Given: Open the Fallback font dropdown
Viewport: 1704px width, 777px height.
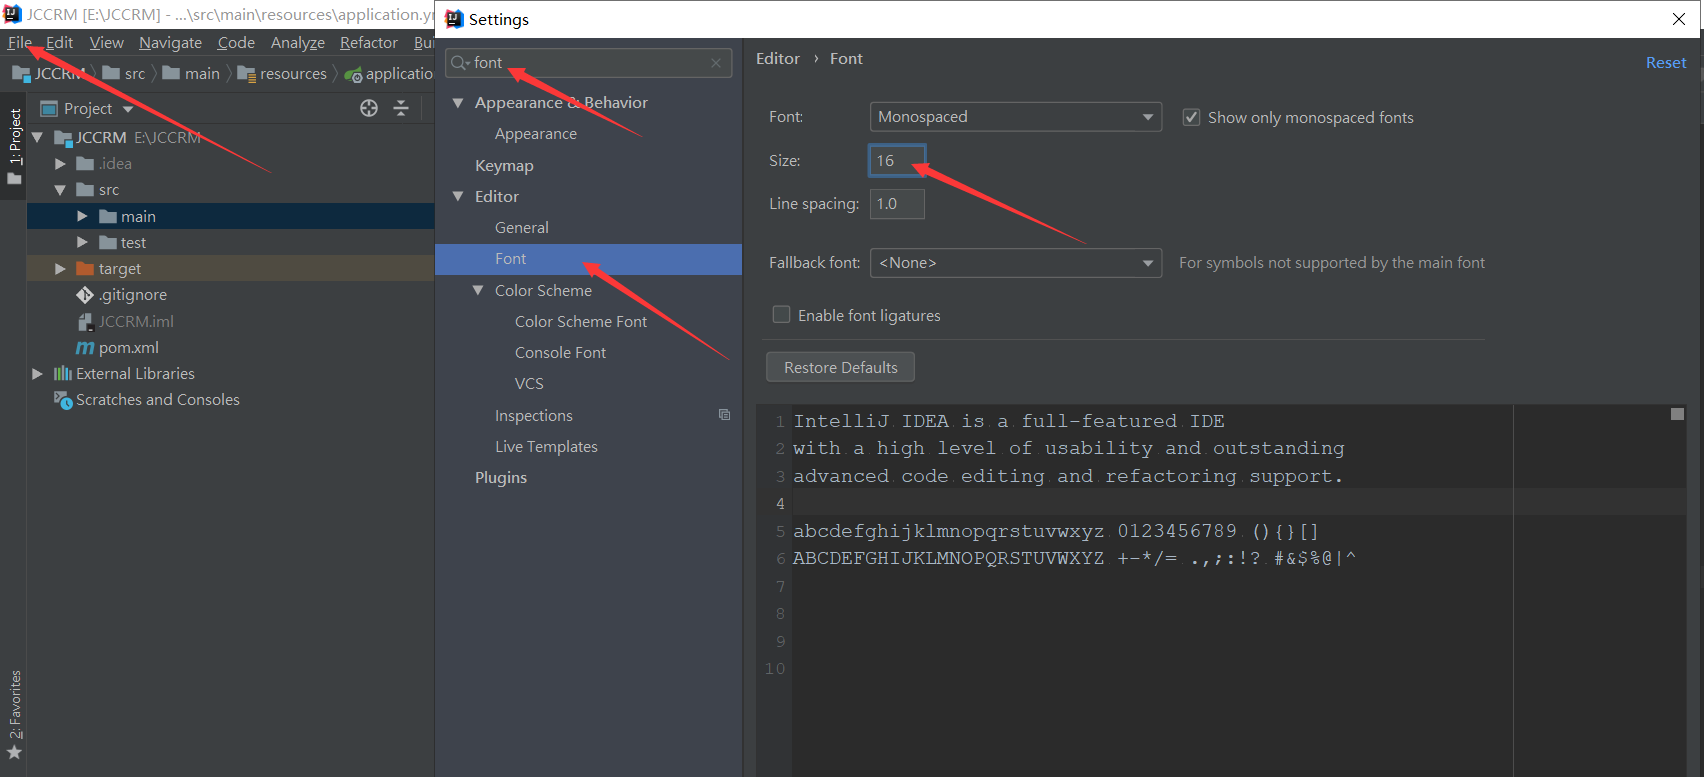Looking at the screenshot, I should click(1016, 263).
